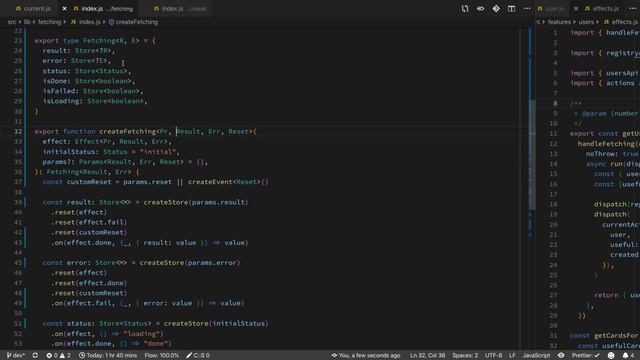This screenshot has height=360, width=640.
Task: Open the dimmed tab left of effects.js
Action: point(551,9)
